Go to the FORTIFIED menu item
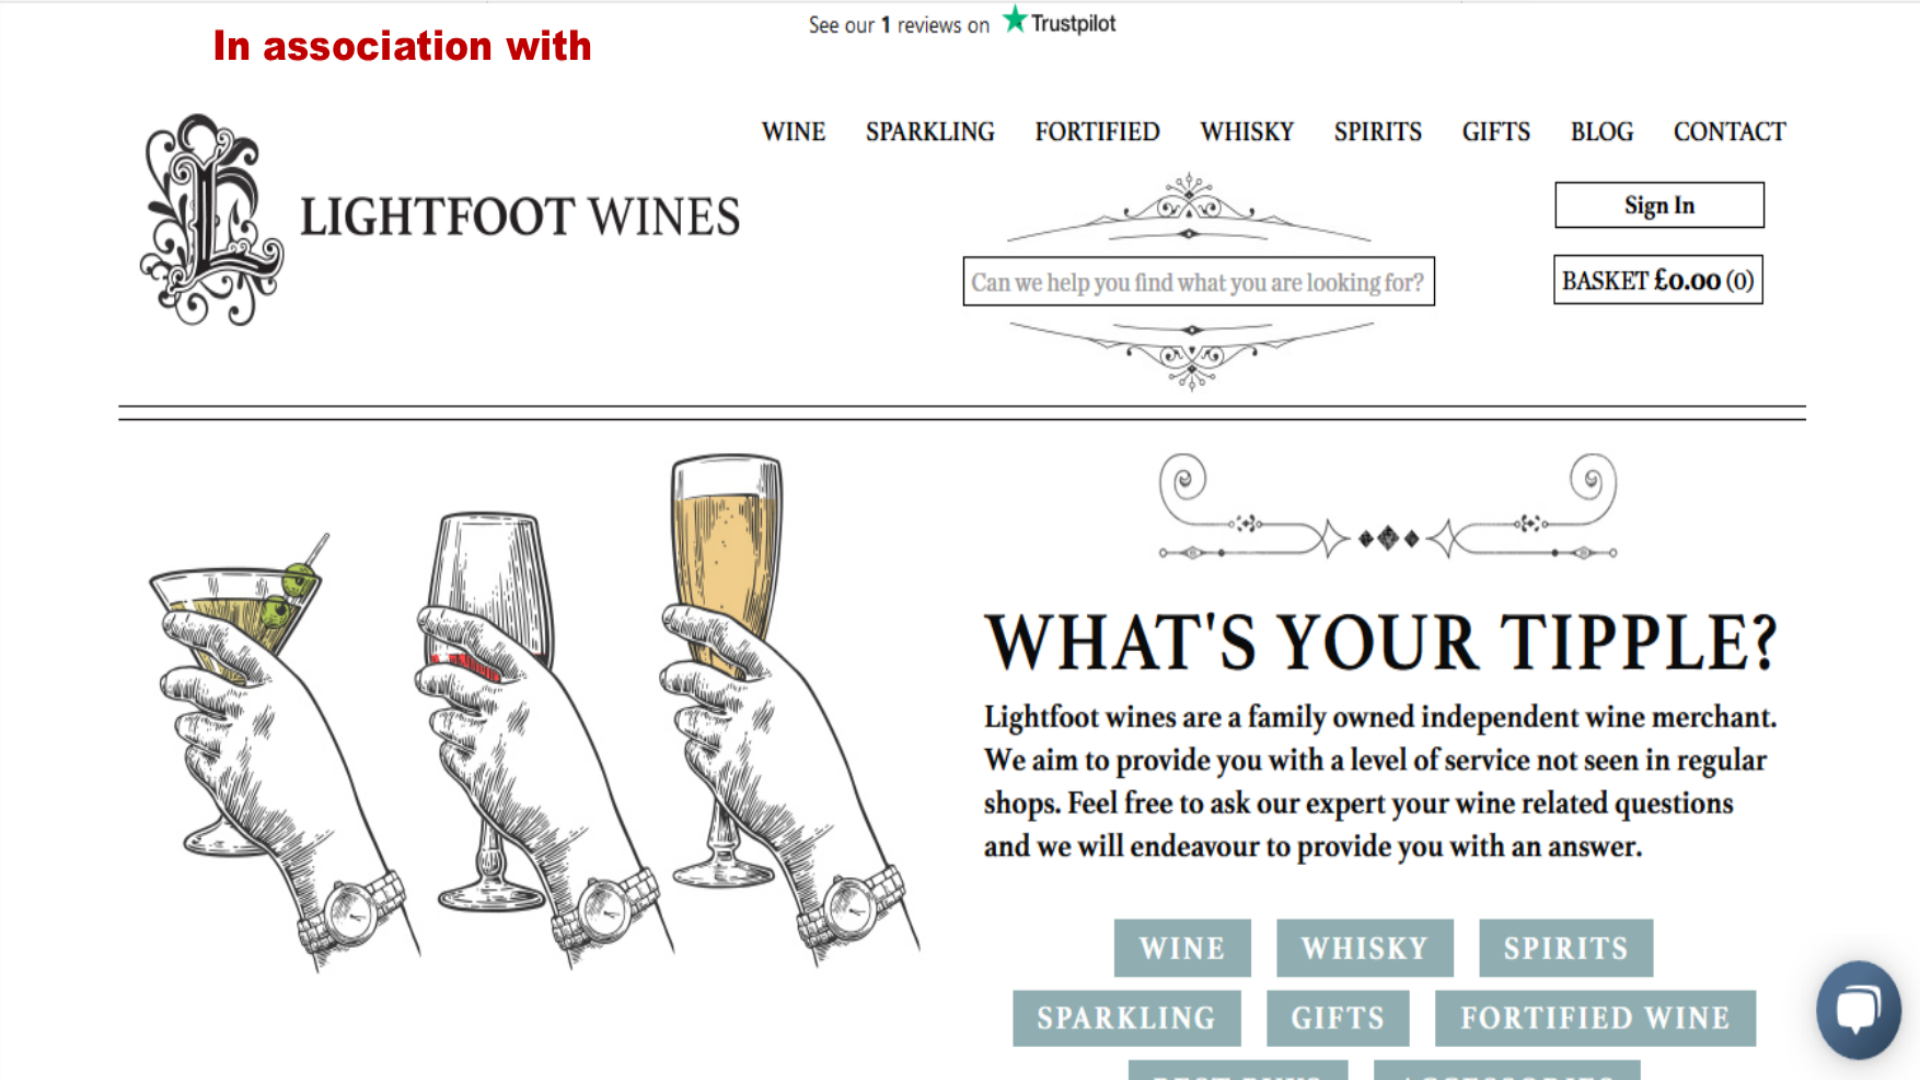This screenshot has width=1920, height=1080. click(x=1097, y=132)
